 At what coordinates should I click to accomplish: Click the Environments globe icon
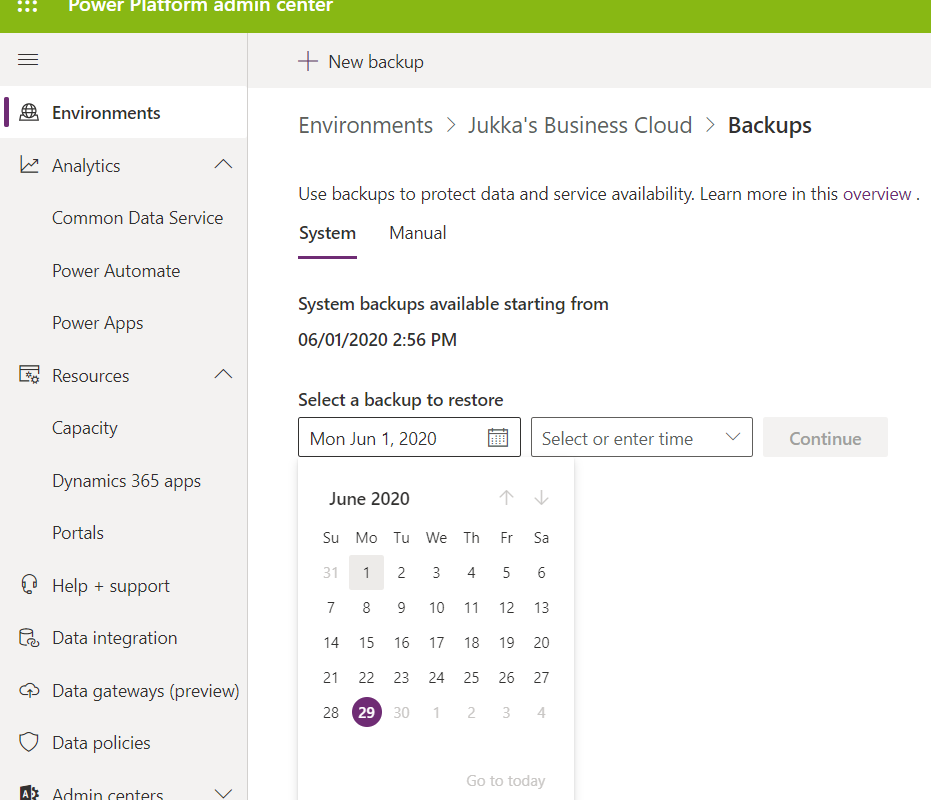pyautogui.click(x=29, y=112)
